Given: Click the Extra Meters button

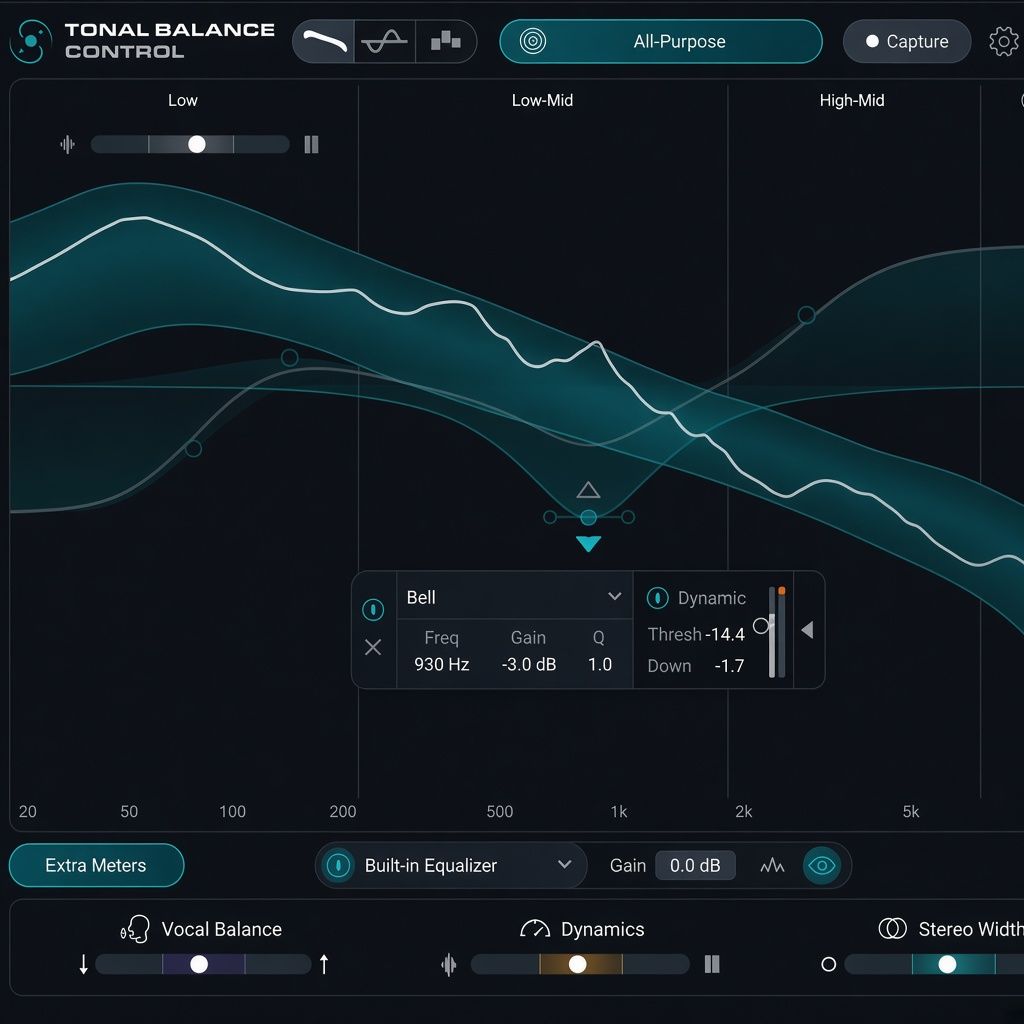Looking at the screenshot, I should click(x=96, y=865).
